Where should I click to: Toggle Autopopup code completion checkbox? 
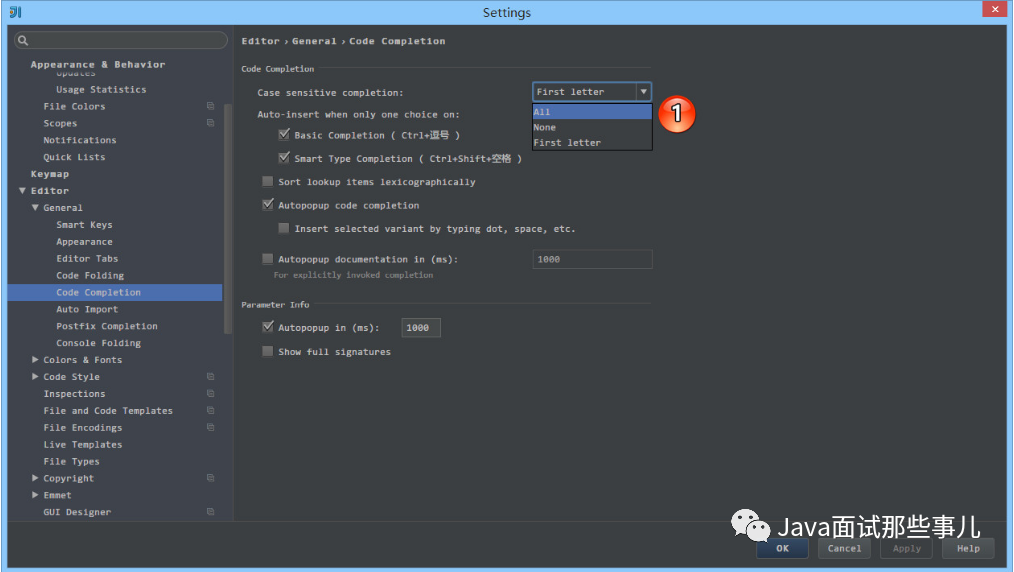point(267,205)
